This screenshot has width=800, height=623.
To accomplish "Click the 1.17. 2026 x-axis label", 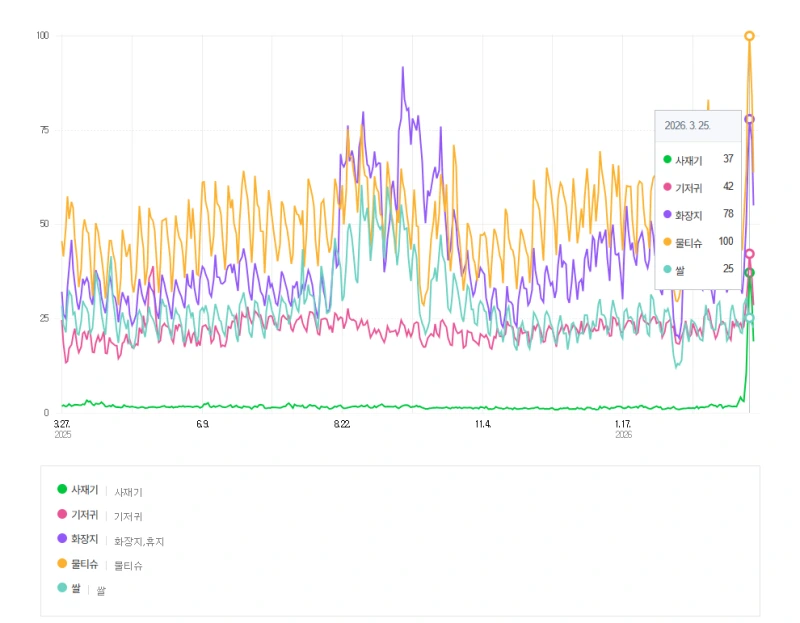I will 623,429.
